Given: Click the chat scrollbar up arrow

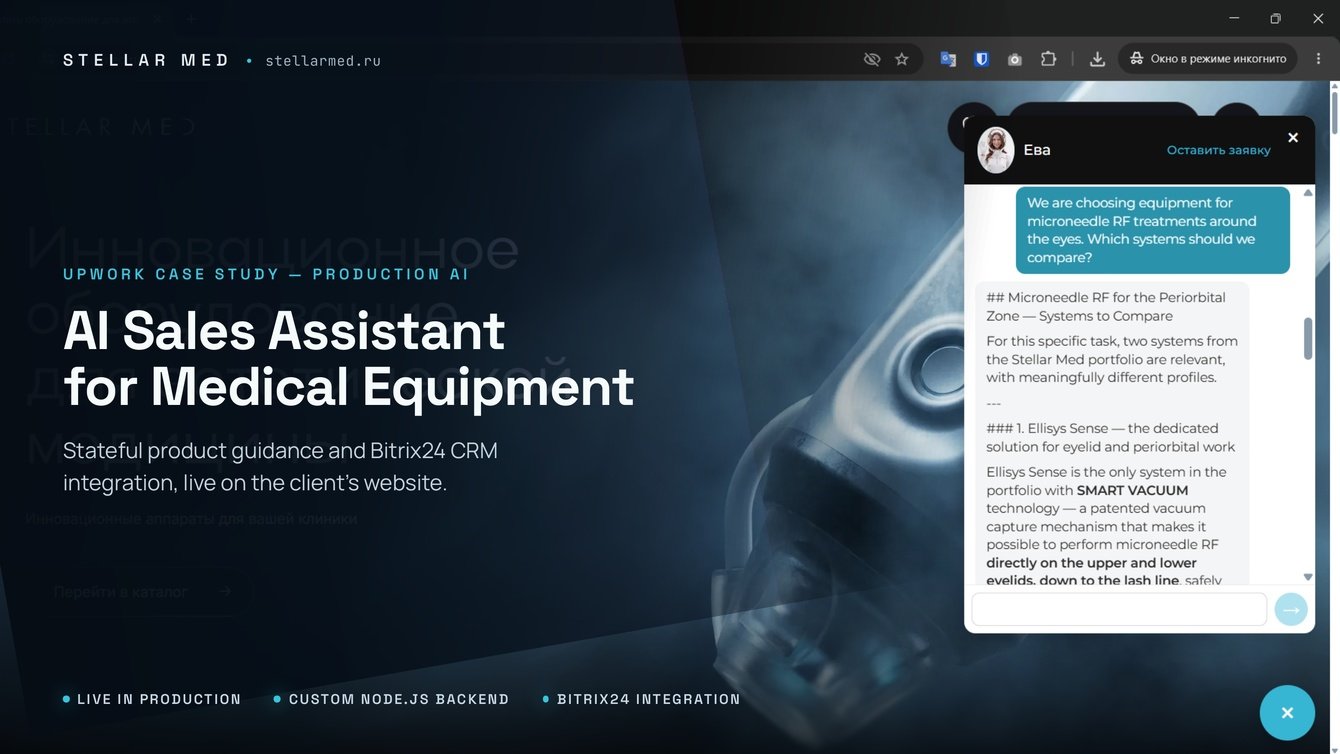Looking at the screenshot, I should pos(1308,193).
